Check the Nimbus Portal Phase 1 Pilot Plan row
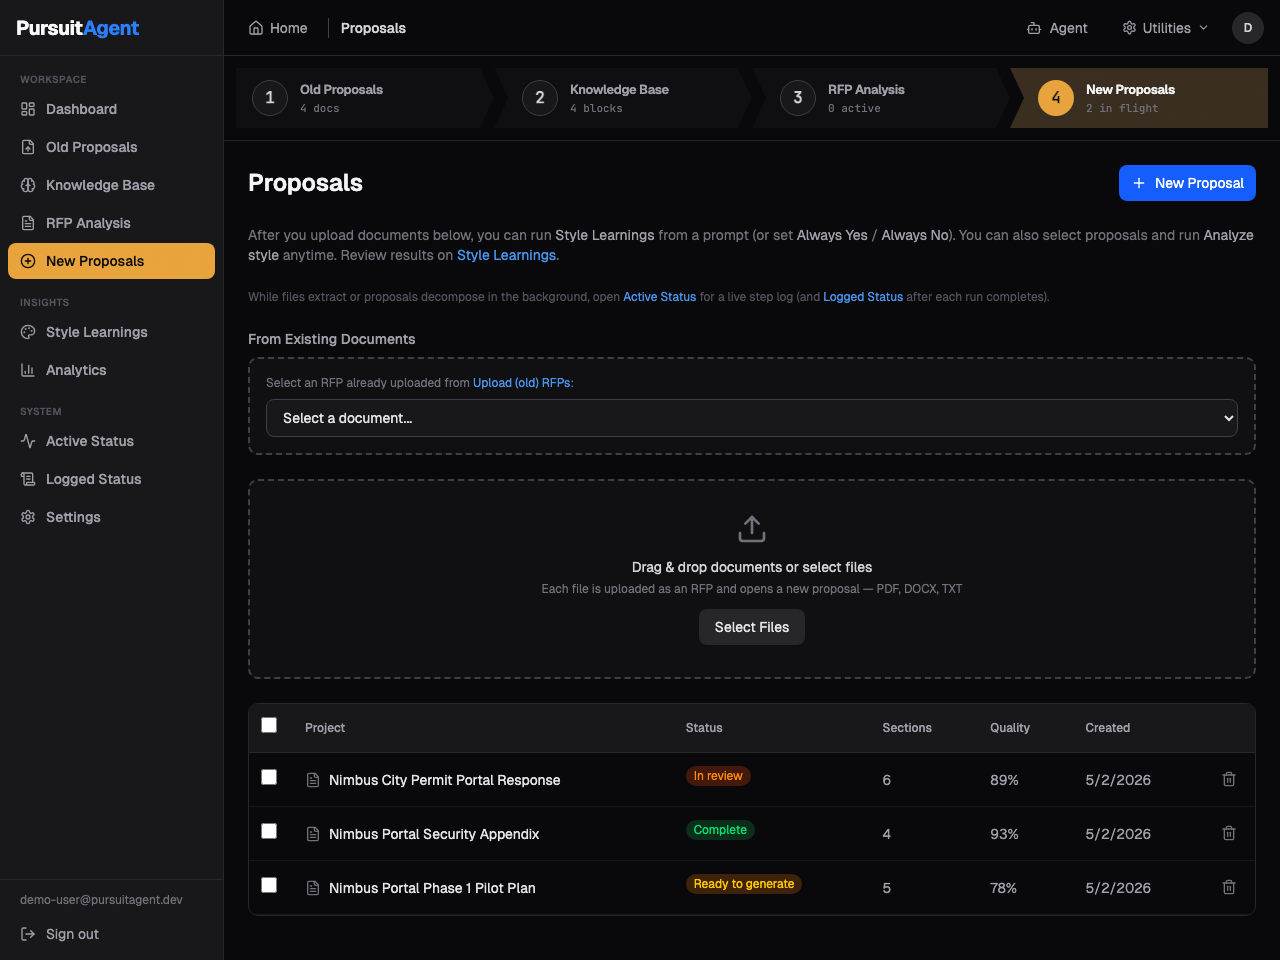 coord(269,885)
